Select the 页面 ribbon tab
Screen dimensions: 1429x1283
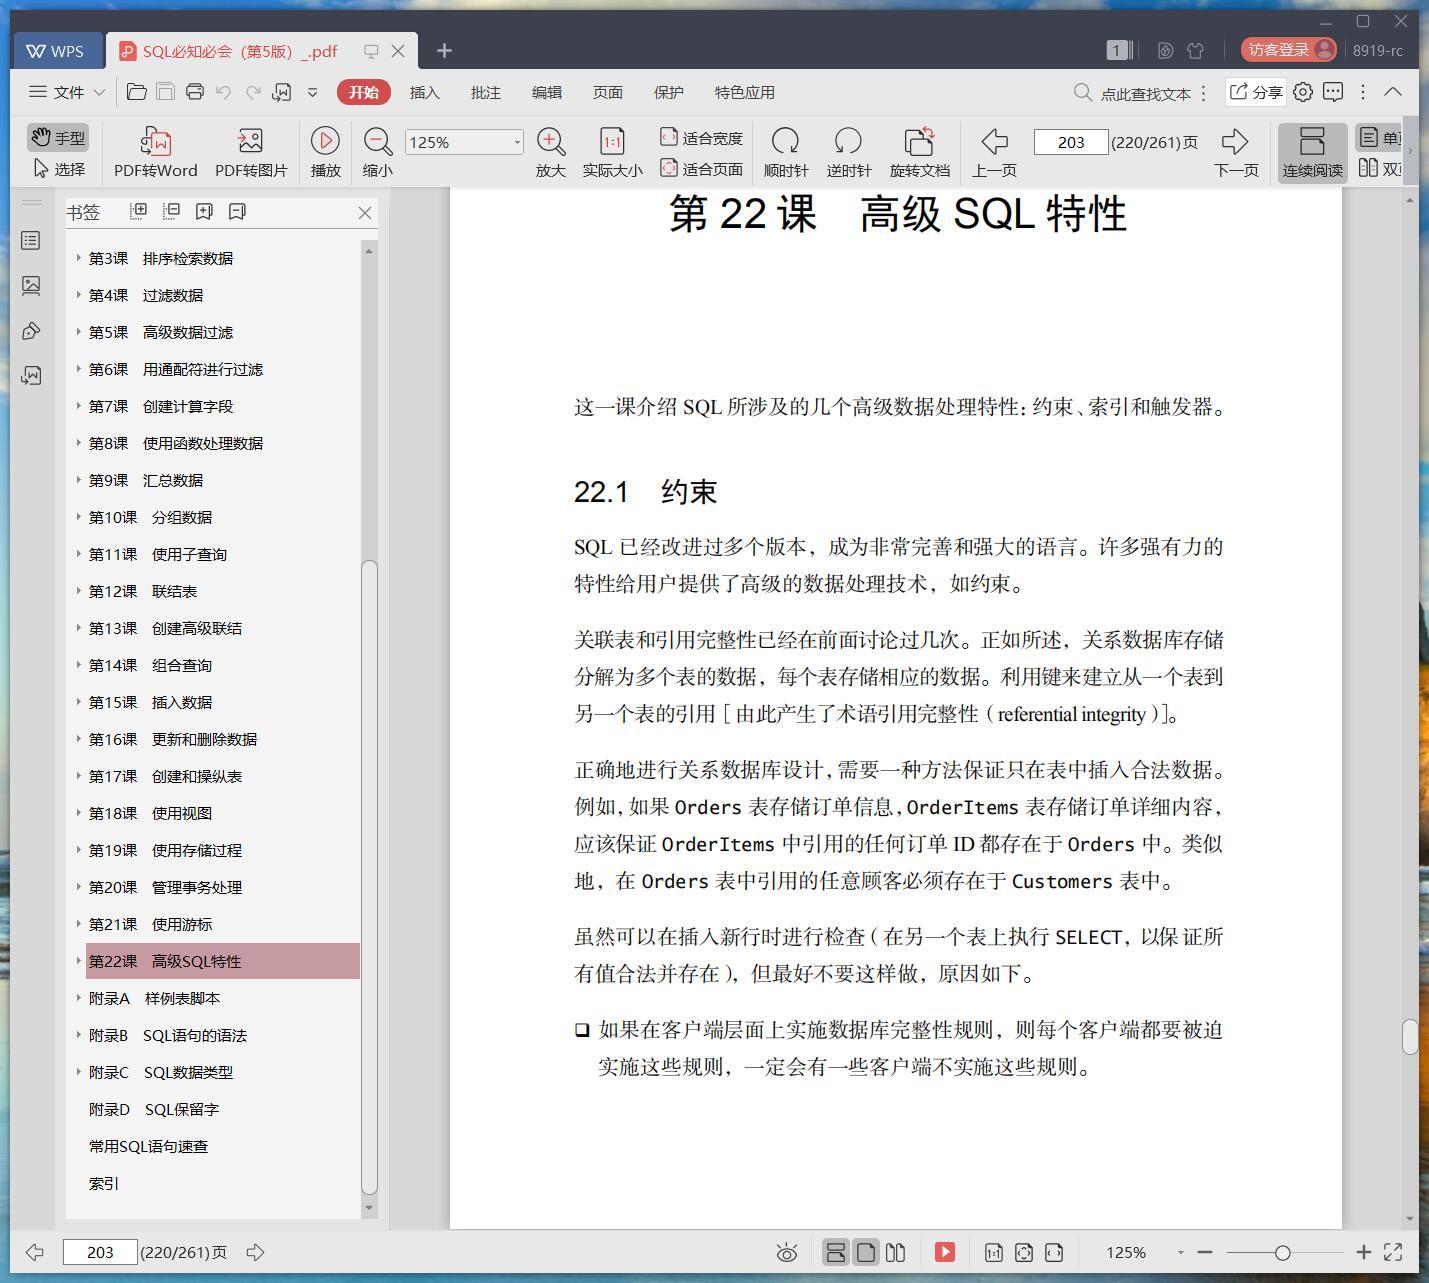[607, 92]
